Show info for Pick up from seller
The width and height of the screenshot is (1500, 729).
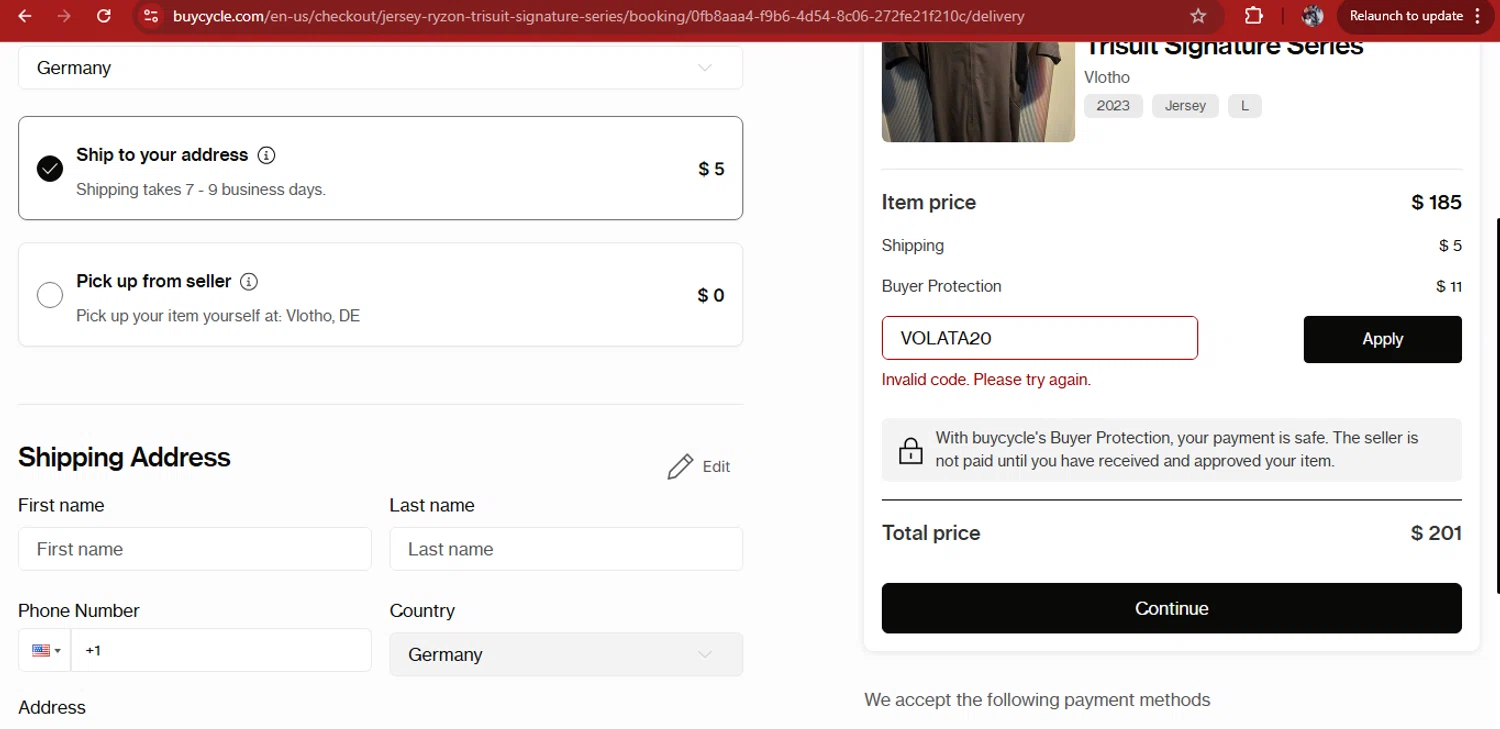point(249,282)
